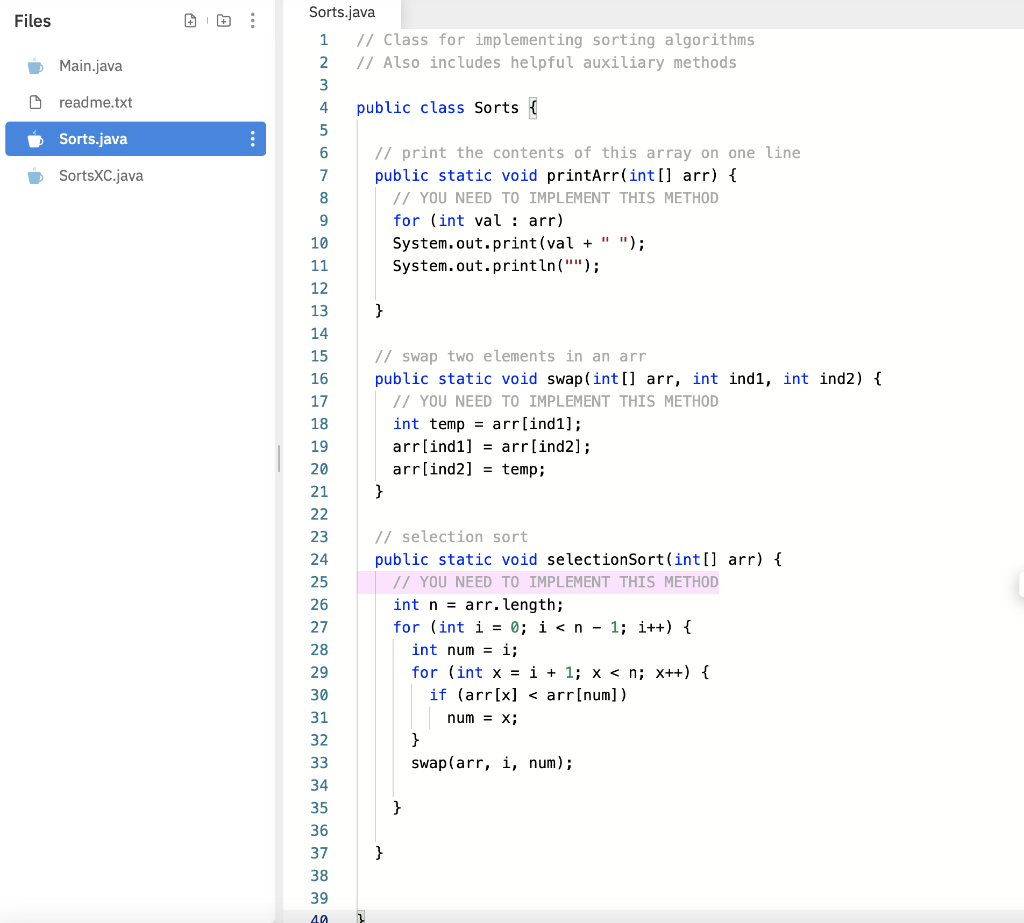Click 'int temp = arr[ind1];' line
The height and width of the screenshot is (923, 1024).
point(487,424)
